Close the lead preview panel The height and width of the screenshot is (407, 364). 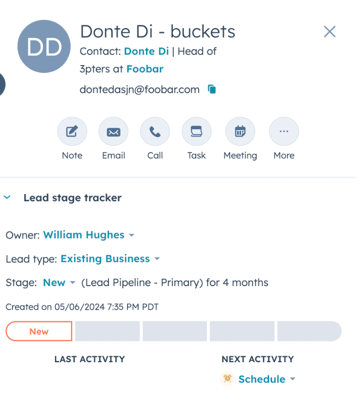coord(330,32)
